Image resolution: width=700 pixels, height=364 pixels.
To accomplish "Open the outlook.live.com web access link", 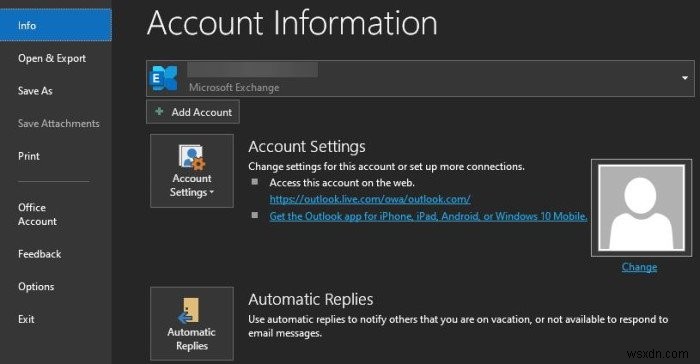I will click(x=370, y=199).
